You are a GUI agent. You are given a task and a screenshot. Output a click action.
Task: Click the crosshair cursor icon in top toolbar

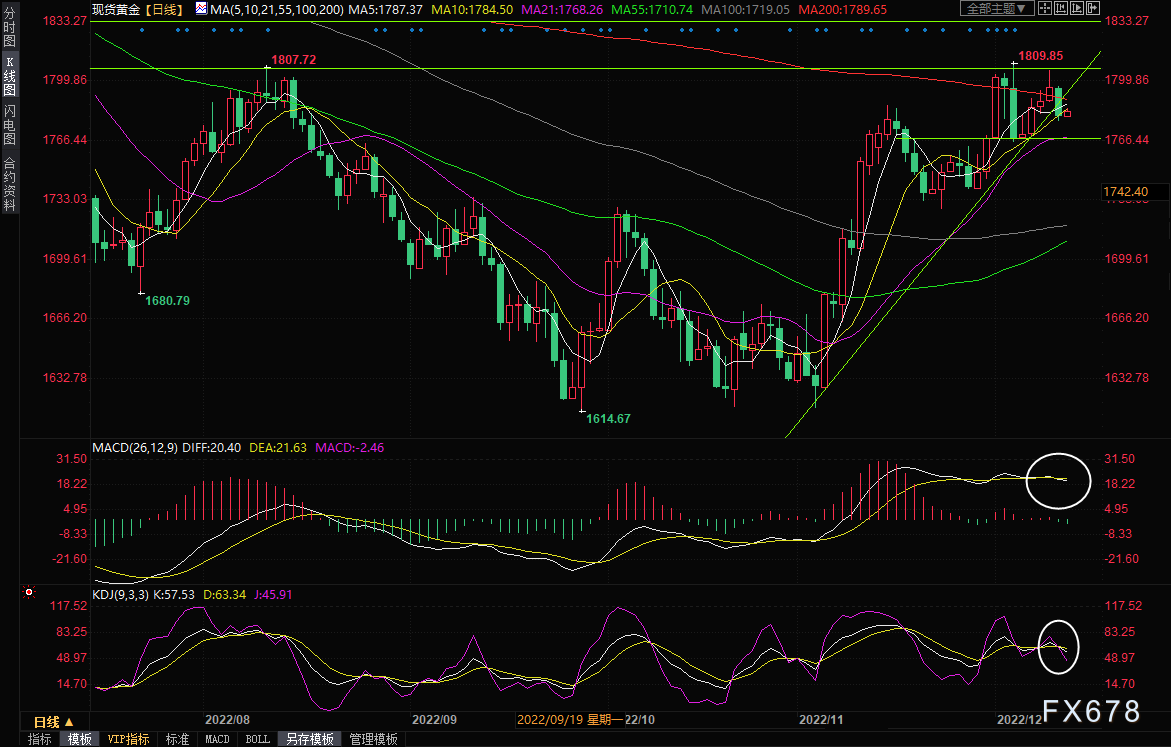pos(1045,8)
